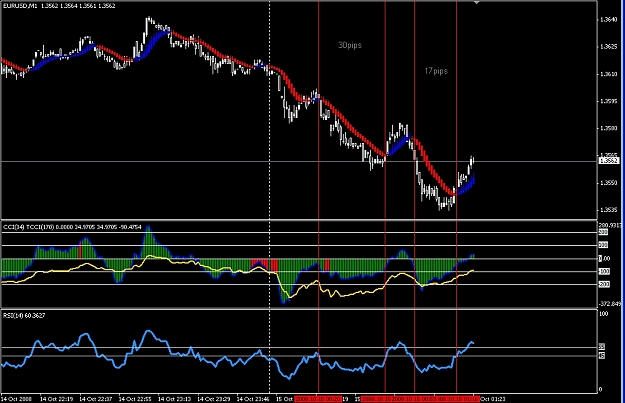Click the 14 Oct 23:29 time label
The width and height of the screenshot is (625, 403).
214,399
